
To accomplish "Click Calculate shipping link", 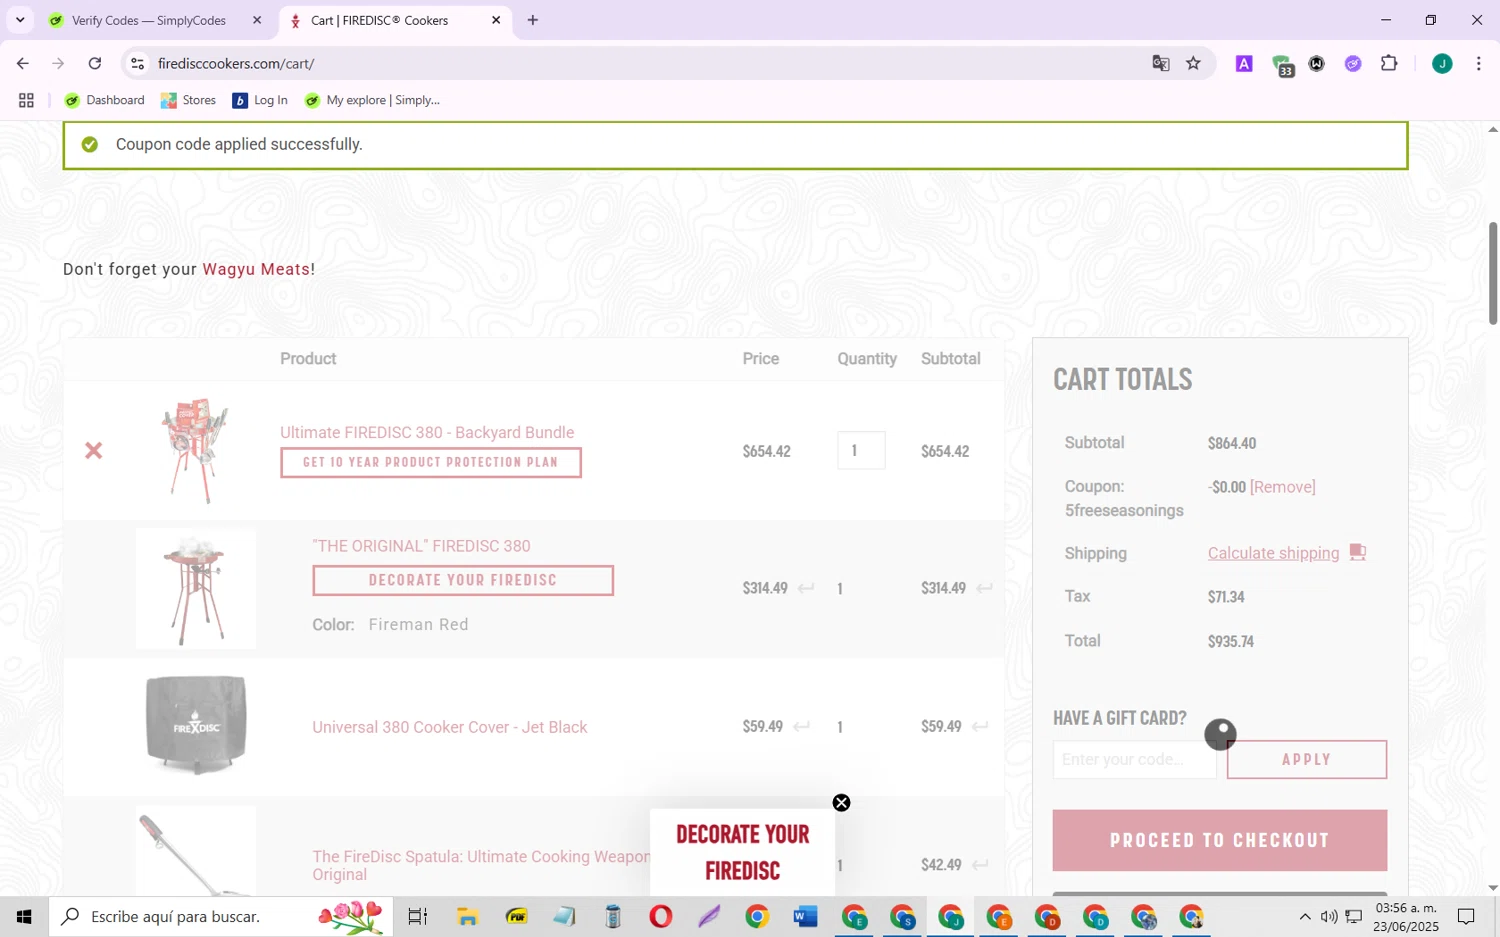I will click(1273, 553).
